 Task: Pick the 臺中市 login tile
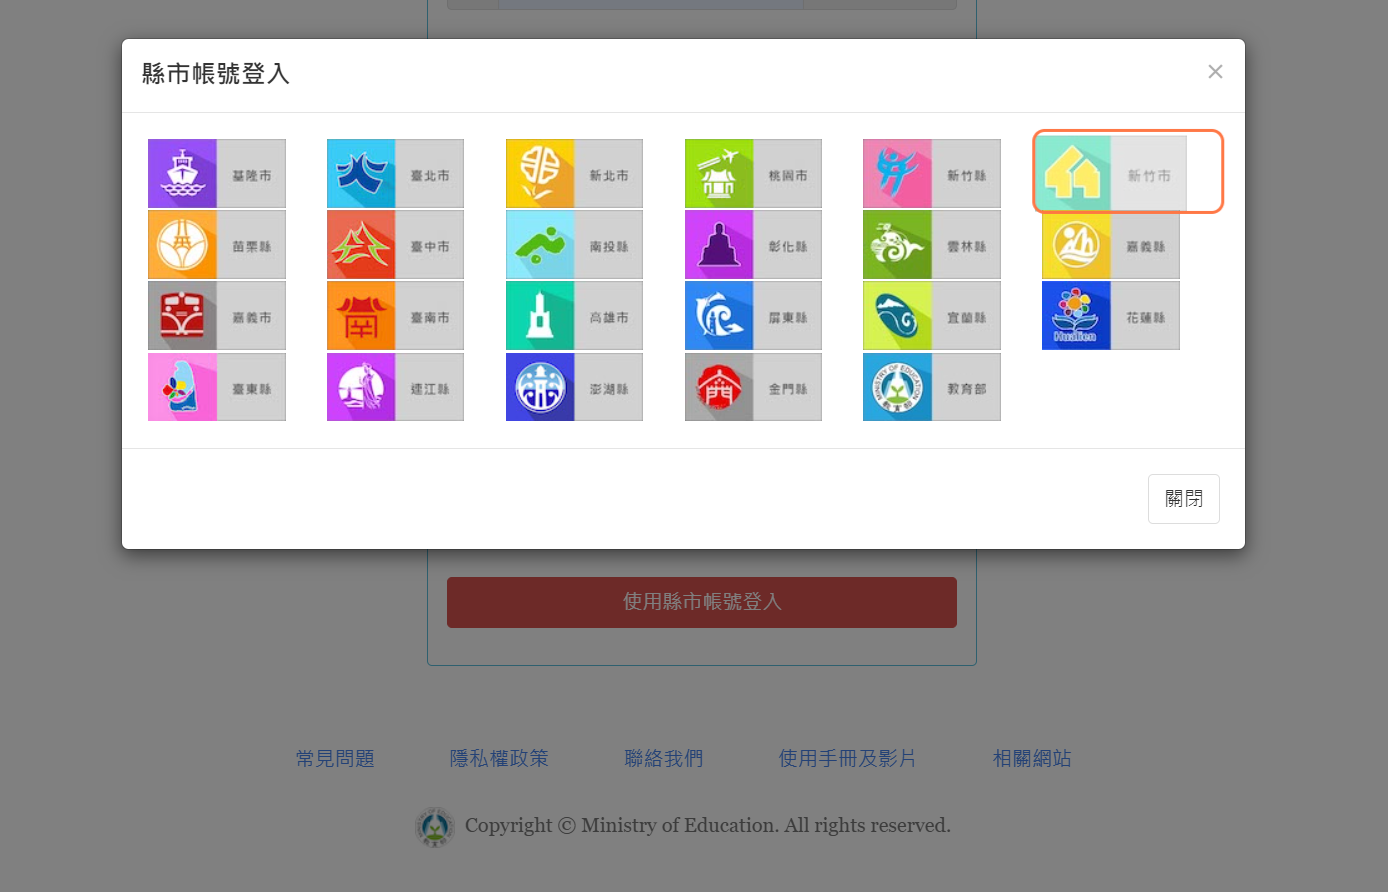pyautogui.click(x=395, y=245)
